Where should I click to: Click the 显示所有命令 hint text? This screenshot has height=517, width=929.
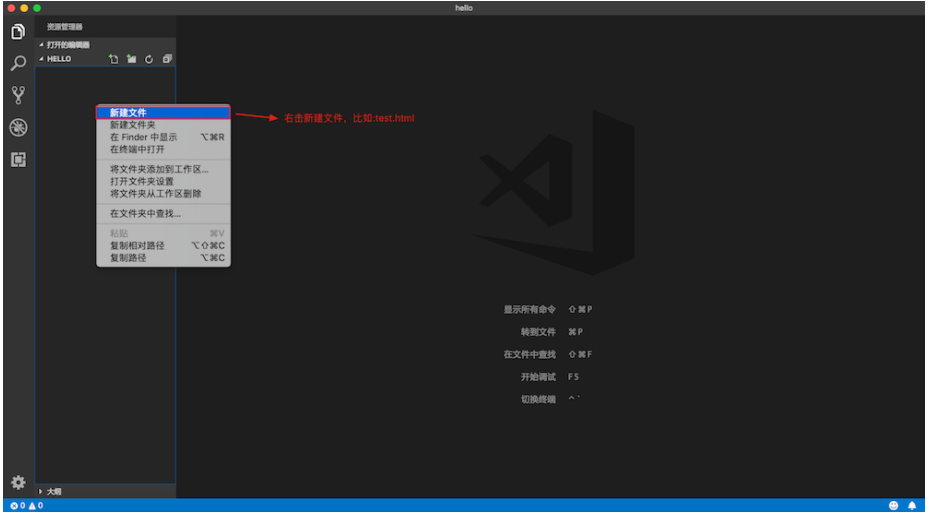point(530,310)
